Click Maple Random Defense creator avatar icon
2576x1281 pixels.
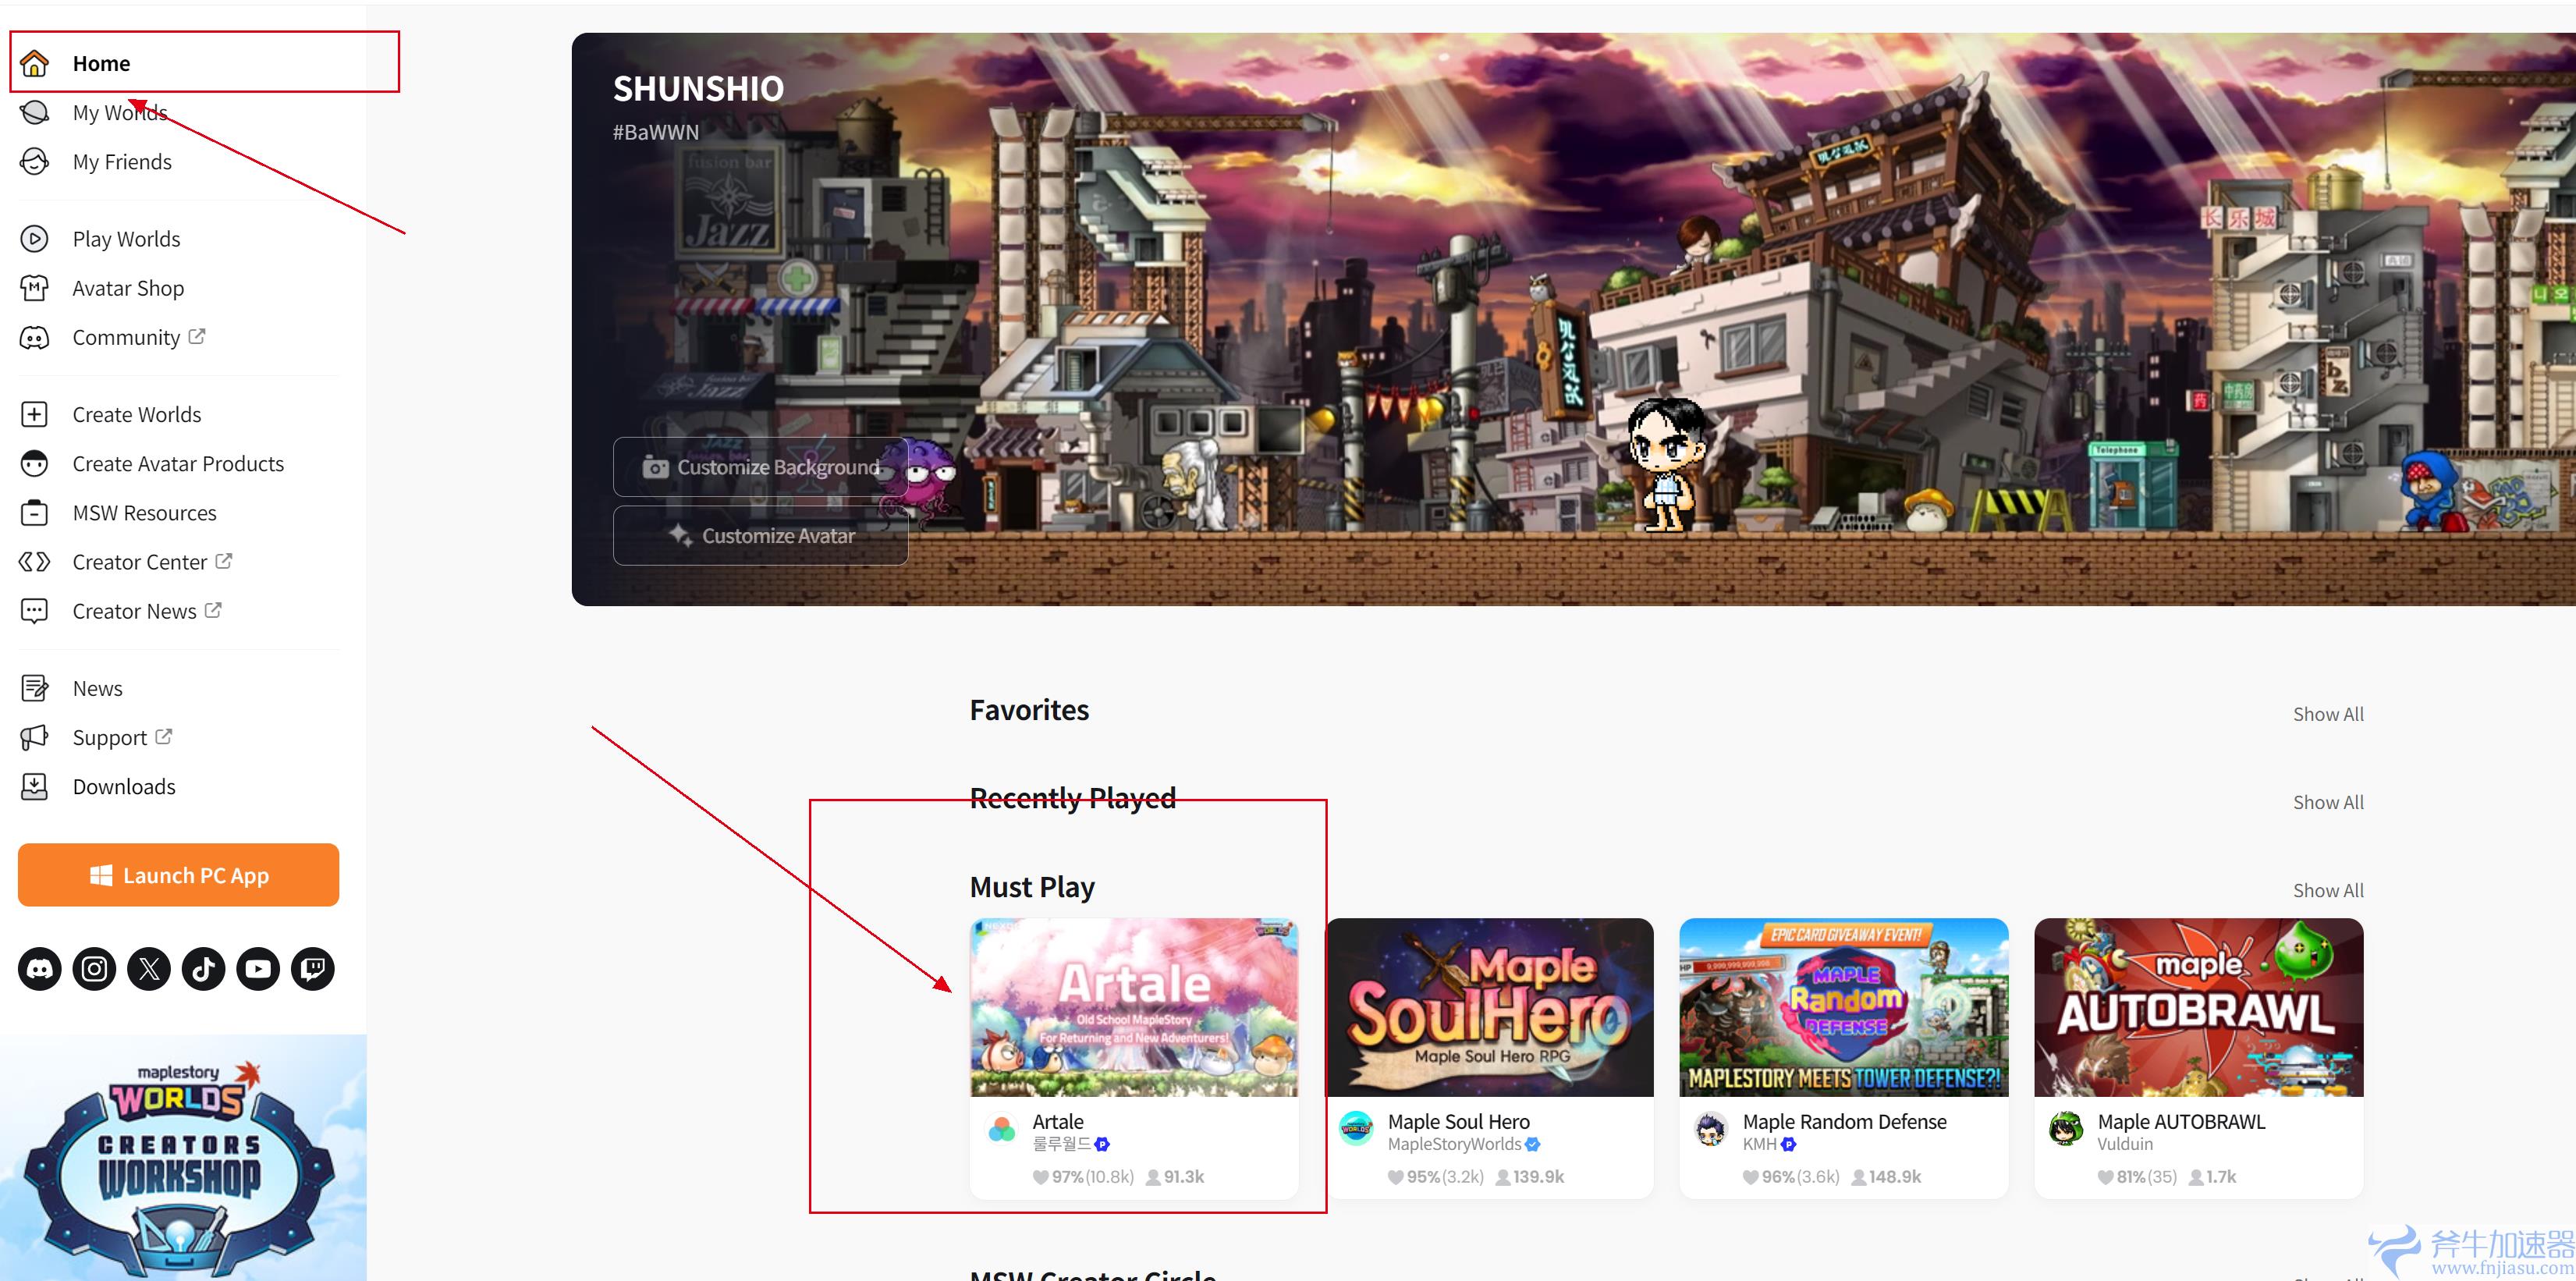click(x=1711, y=1129)
